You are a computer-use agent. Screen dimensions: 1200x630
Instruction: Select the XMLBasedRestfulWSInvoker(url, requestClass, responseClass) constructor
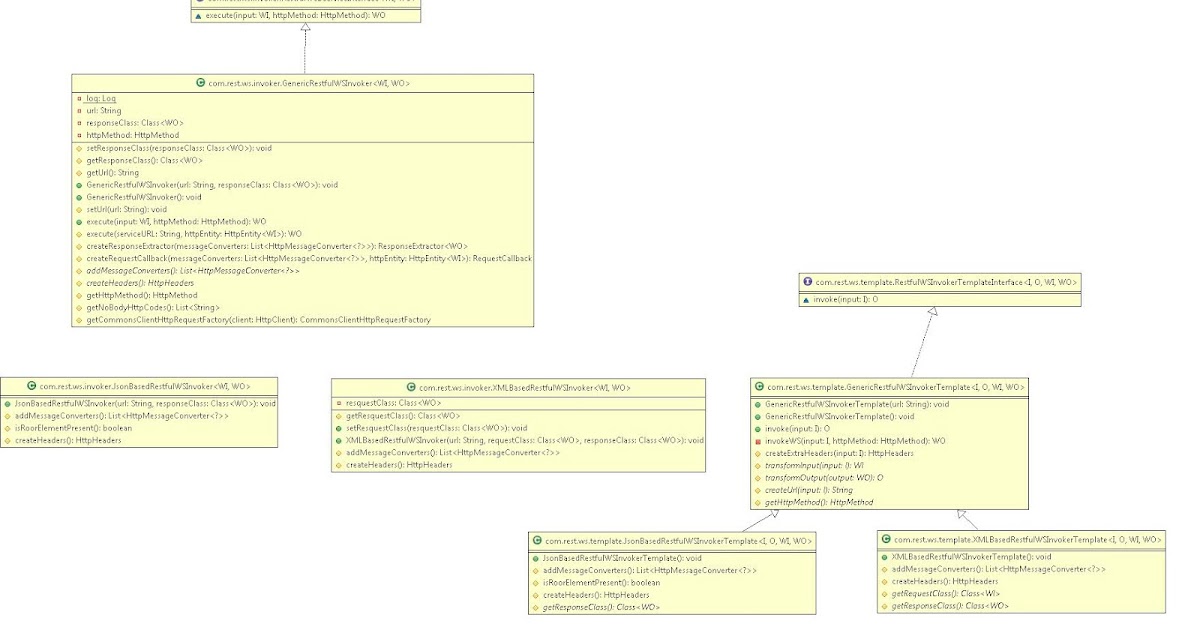point(525,440)
